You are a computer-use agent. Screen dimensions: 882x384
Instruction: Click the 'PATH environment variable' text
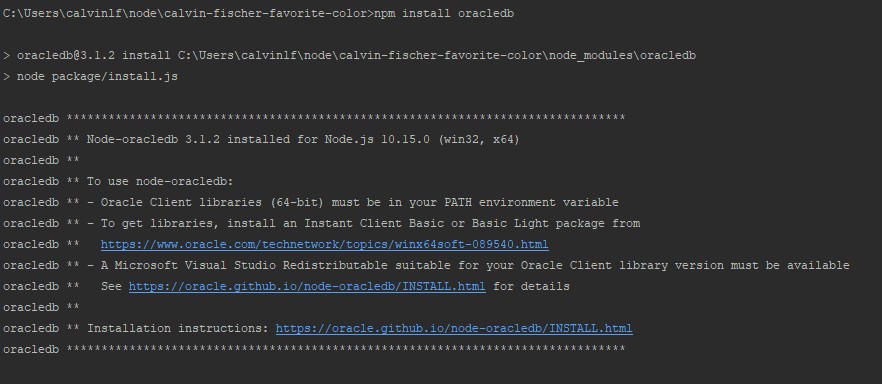[x=531, y=202]
